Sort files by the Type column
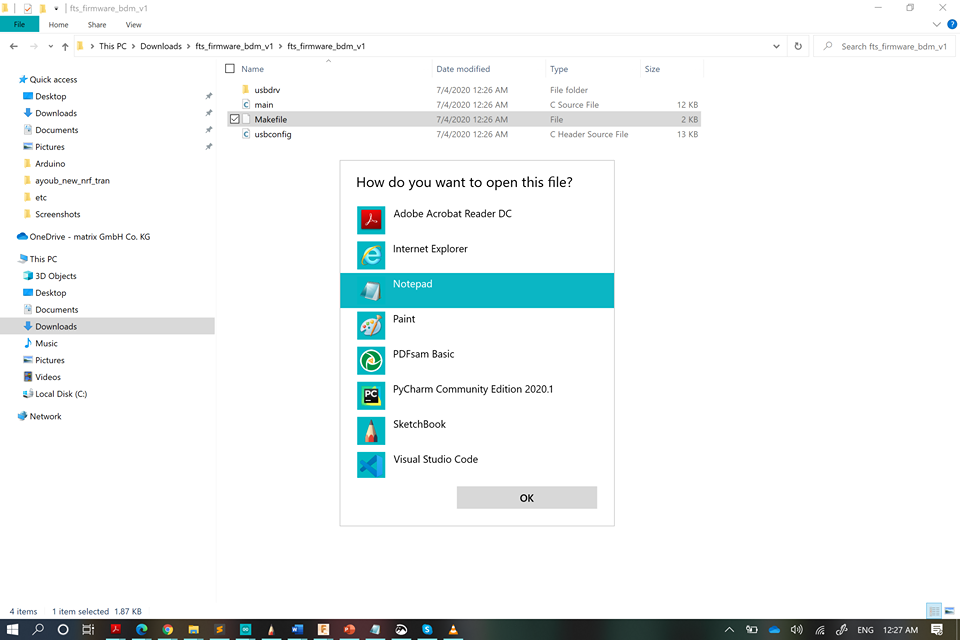Image resolution: width=960 pixels, height=640 pixels. click(558, 69)
